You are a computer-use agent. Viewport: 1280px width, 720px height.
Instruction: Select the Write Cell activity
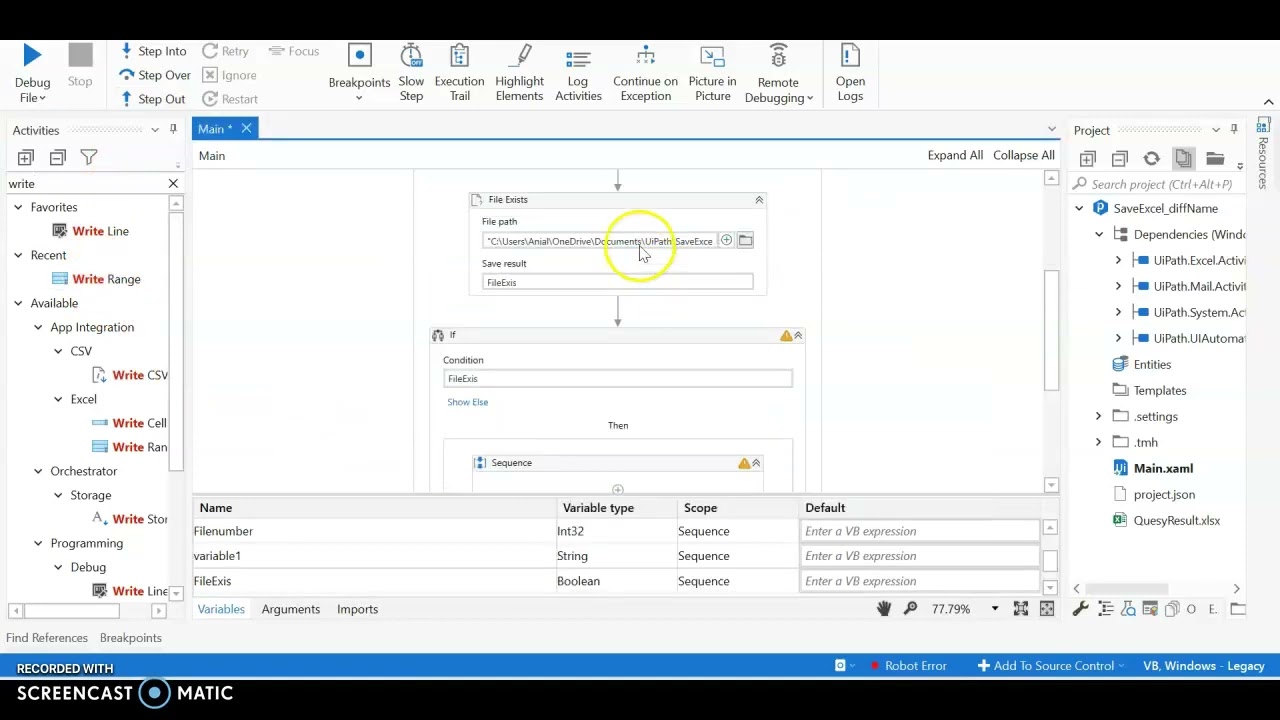click(130, 423)
